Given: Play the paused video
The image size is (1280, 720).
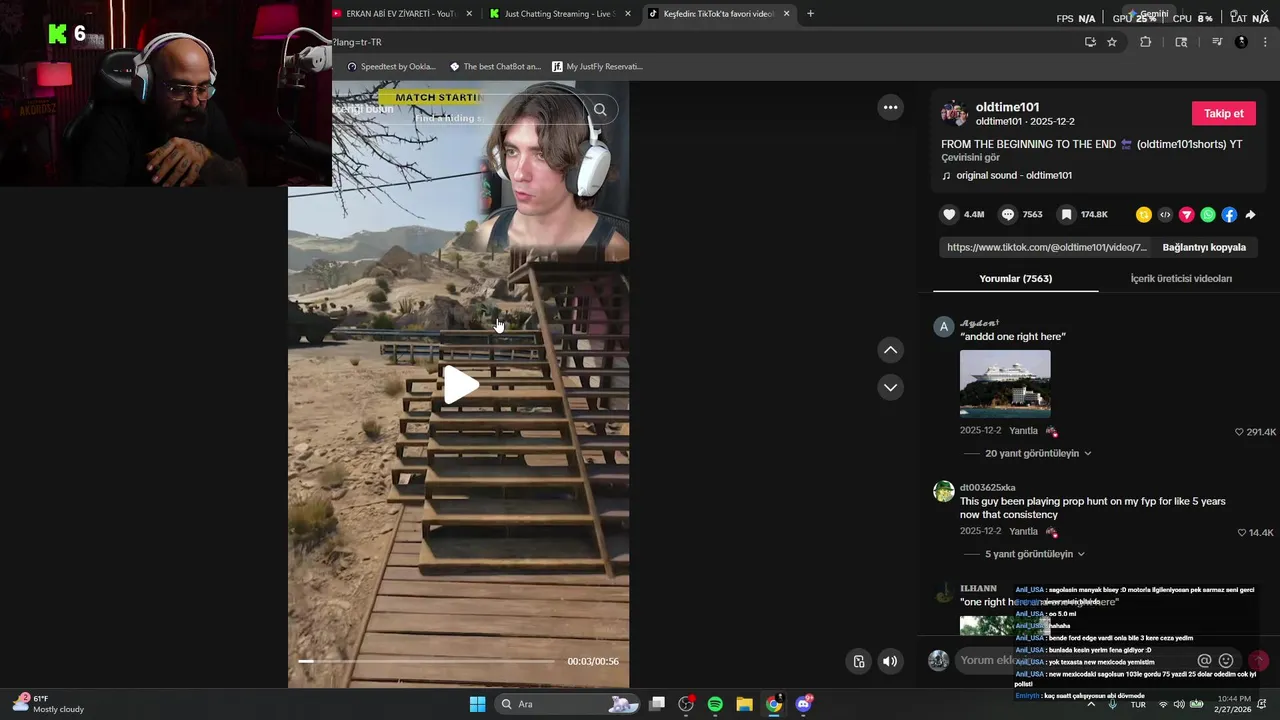Looking at the screenshot, I should point(459,385).
